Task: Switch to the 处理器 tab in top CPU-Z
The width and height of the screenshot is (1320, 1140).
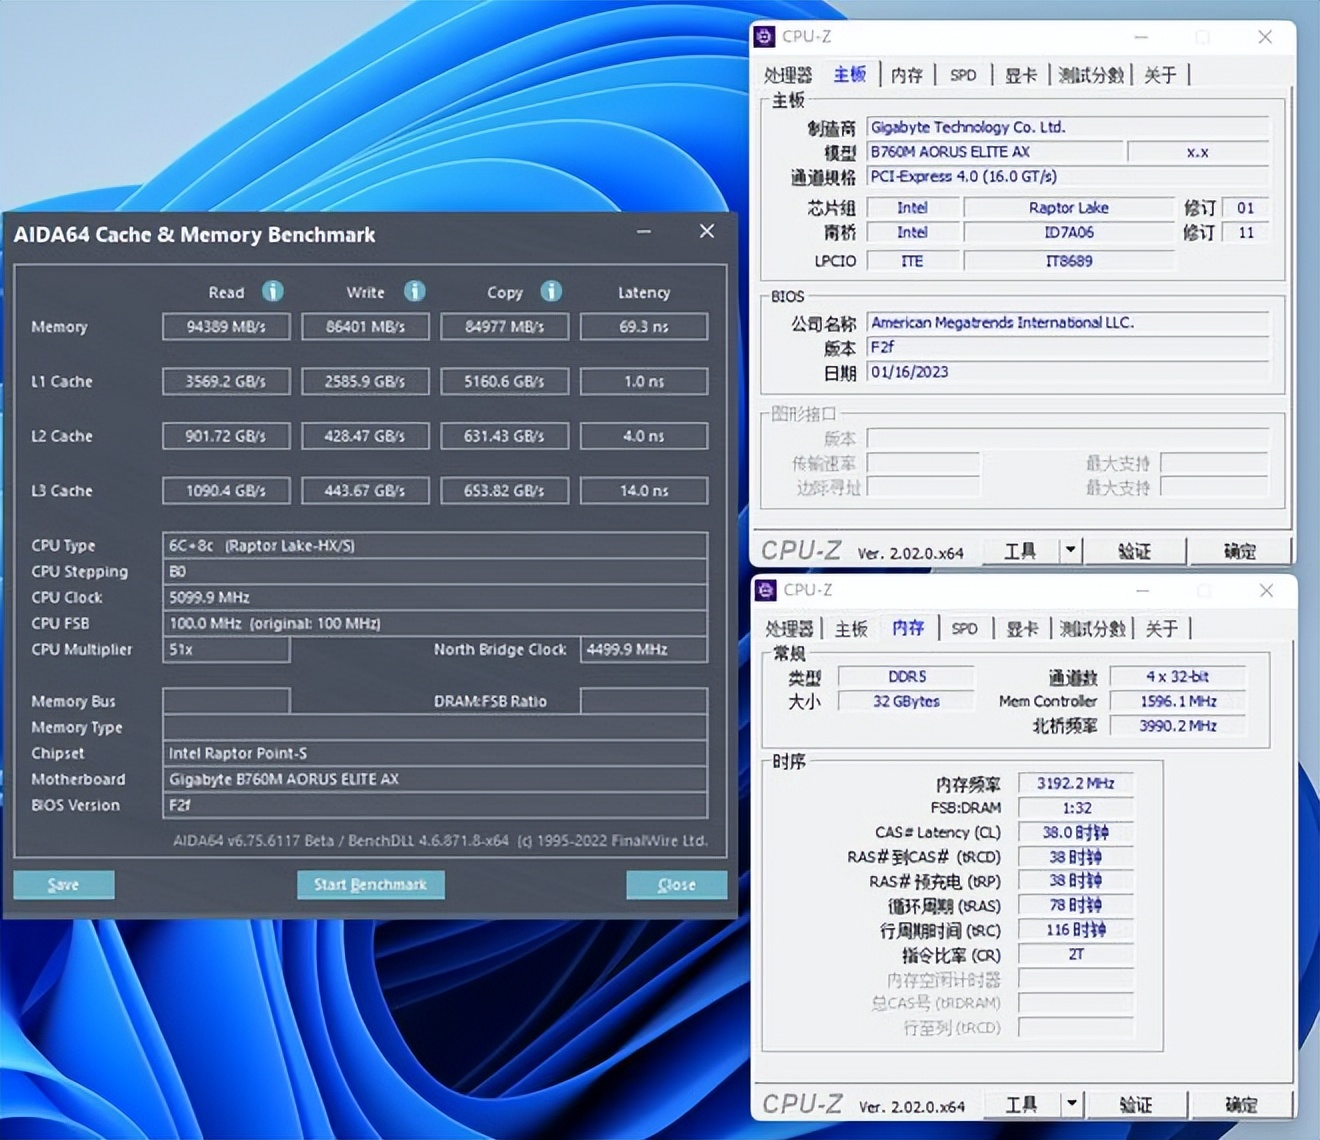Action: (788, 74)
